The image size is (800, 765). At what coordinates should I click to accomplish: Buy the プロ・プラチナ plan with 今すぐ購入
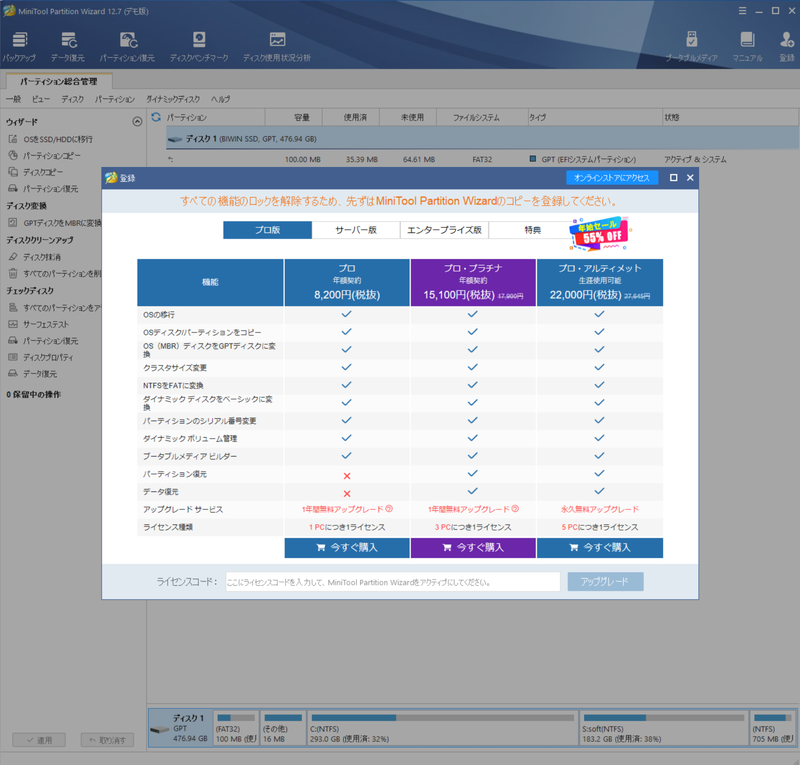pyautogui.click(x=473, y=548)
